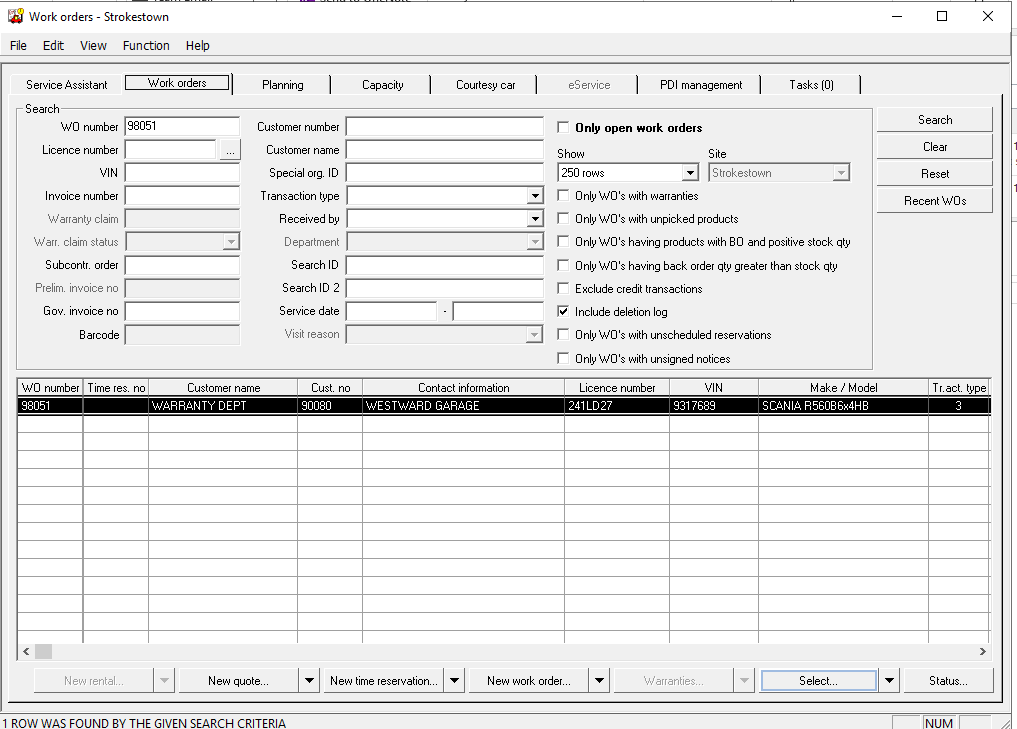The height and width of the screenshot is (729, 1017).
Task: Click the Work orders app icon in title bar
Action: point(15,16)
